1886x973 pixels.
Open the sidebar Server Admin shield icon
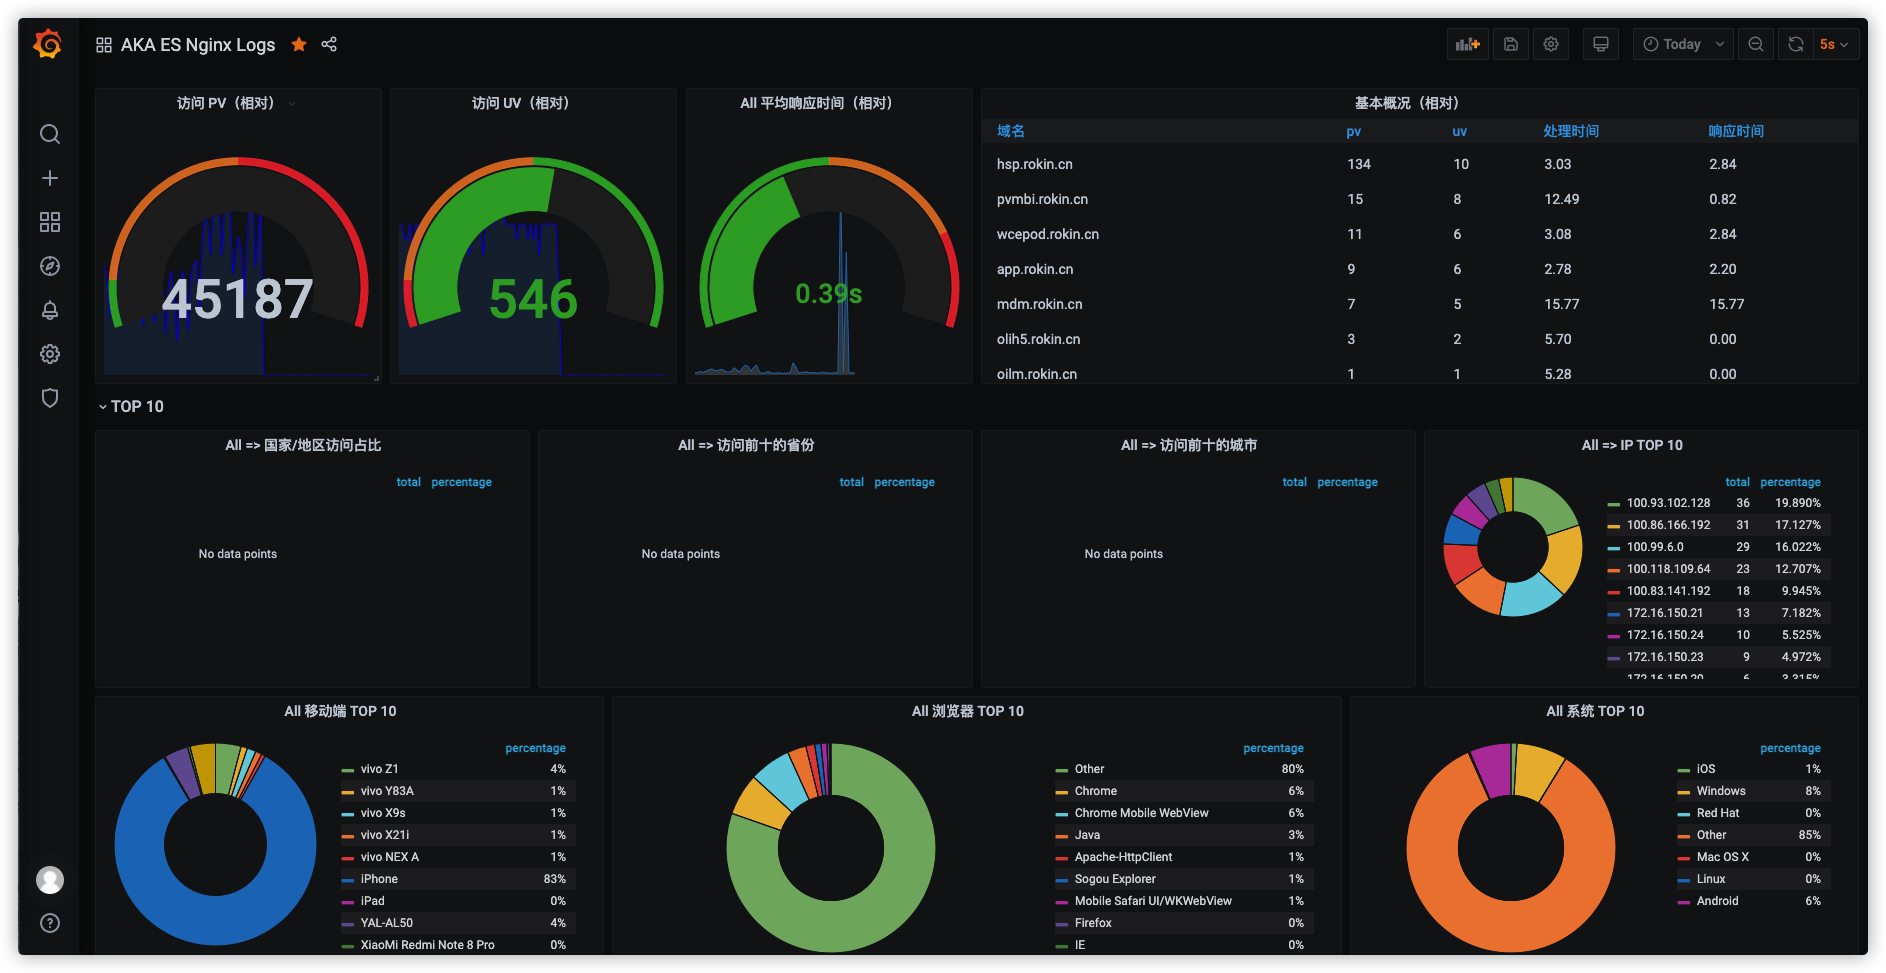pos(50,398)
